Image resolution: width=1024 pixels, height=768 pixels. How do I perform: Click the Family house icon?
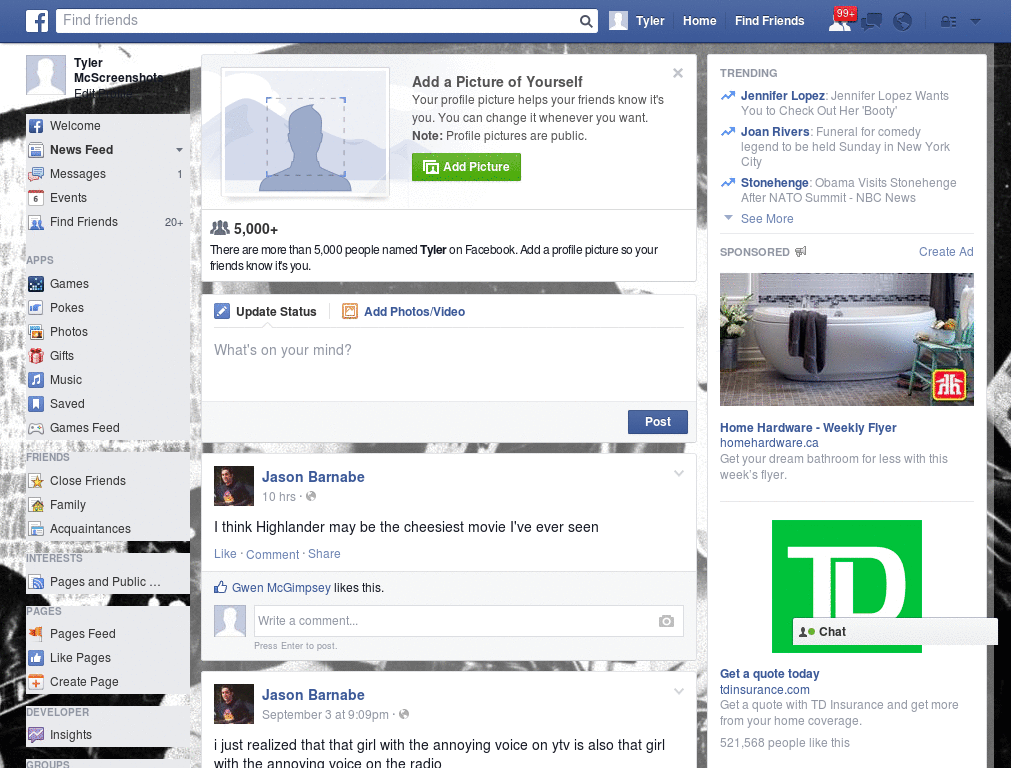[x=36, y=505]
